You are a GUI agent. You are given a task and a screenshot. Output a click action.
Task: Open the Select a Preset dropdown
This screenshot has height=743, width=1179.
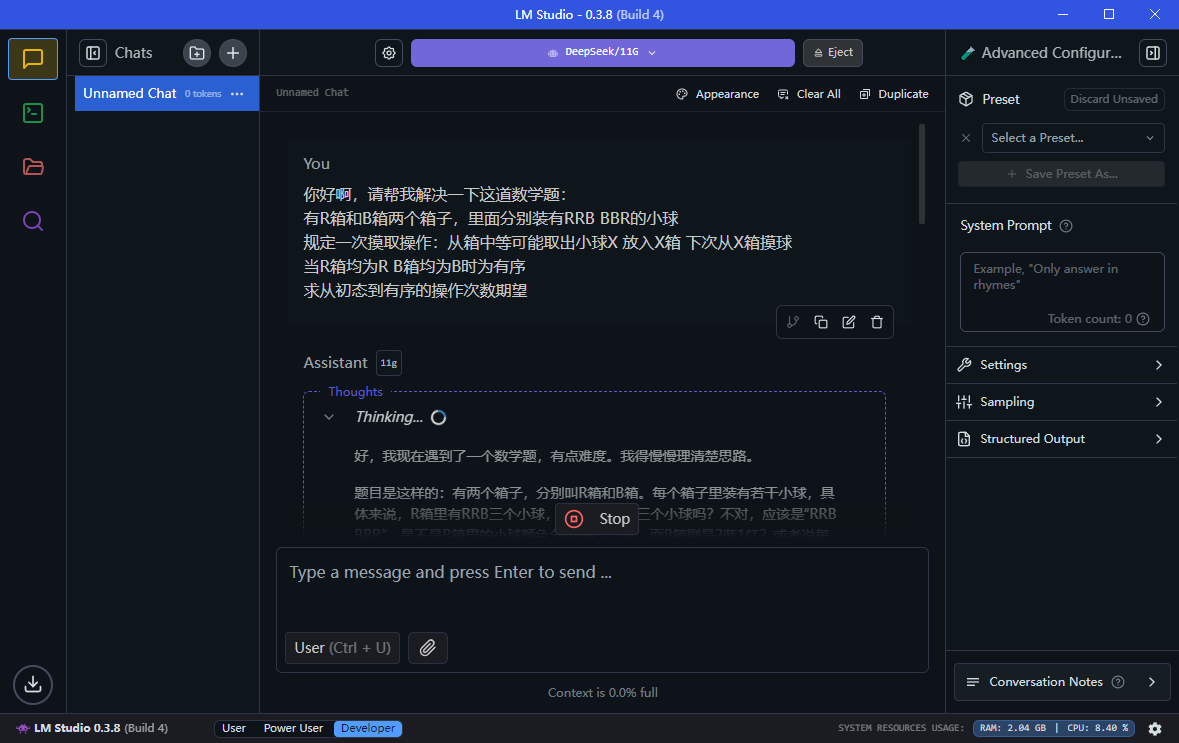click(x=1073, y=138)
